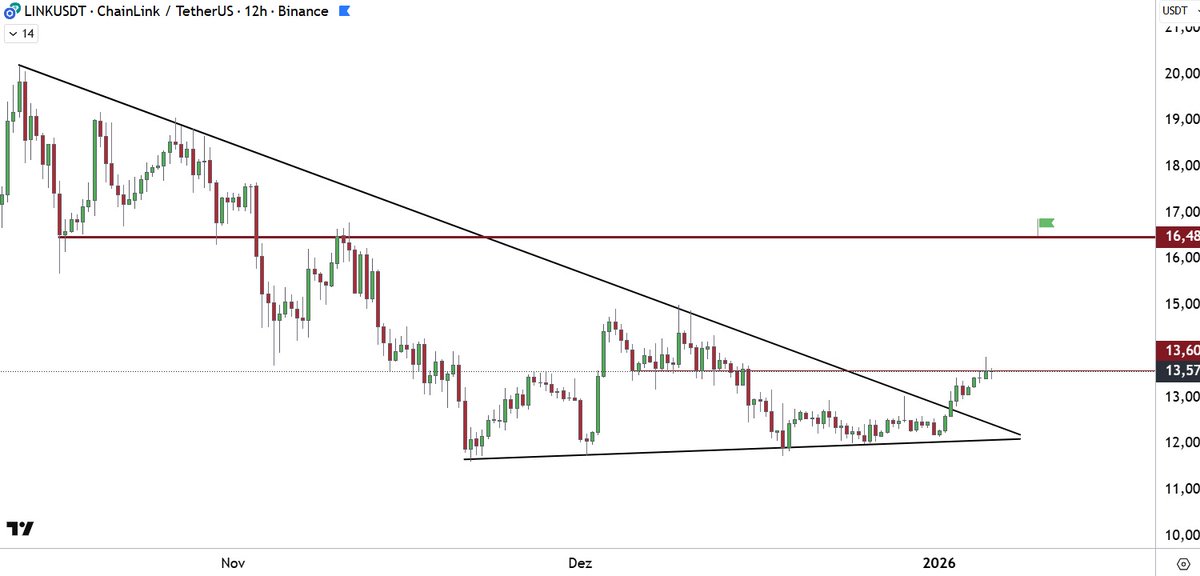Click the 13,60 red price label
Image resolution: width=1200 pixels, height=576 pixels.
pyautogui.click(x=1174, y=350)
